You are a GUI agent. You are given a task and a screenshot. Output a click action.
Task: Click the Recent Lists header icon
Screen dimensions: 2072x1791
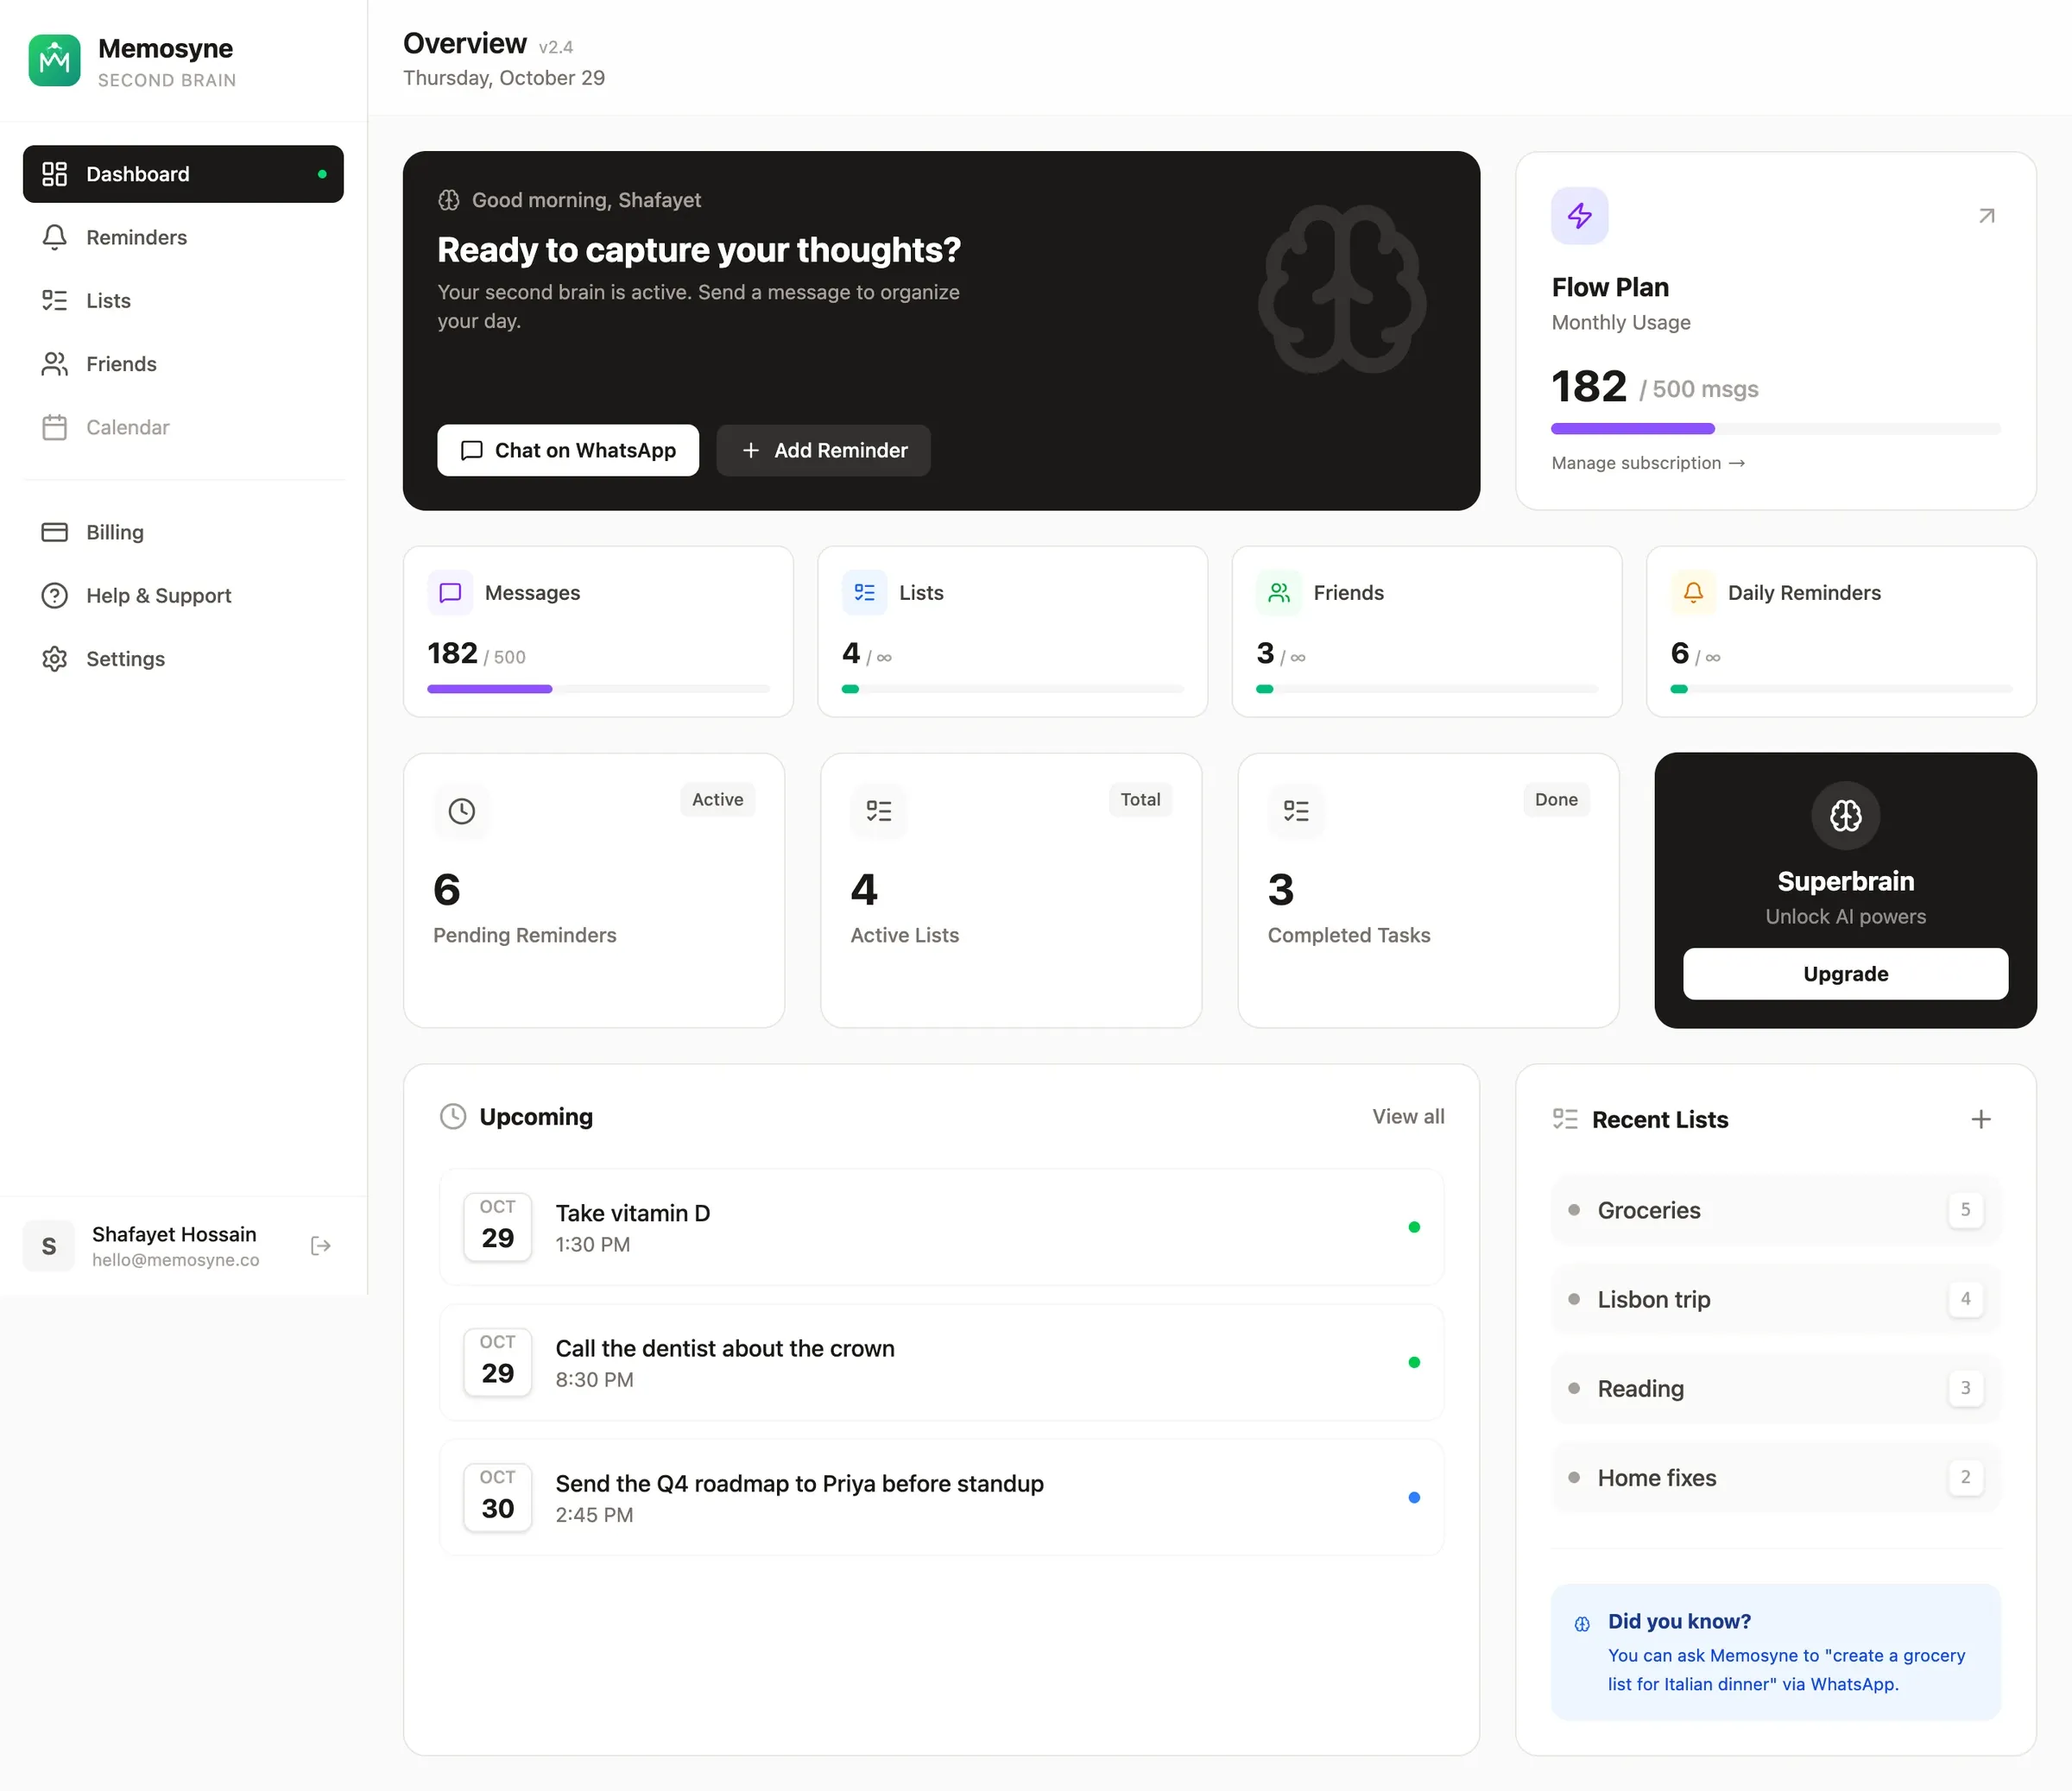(x=1565, y=1119)
